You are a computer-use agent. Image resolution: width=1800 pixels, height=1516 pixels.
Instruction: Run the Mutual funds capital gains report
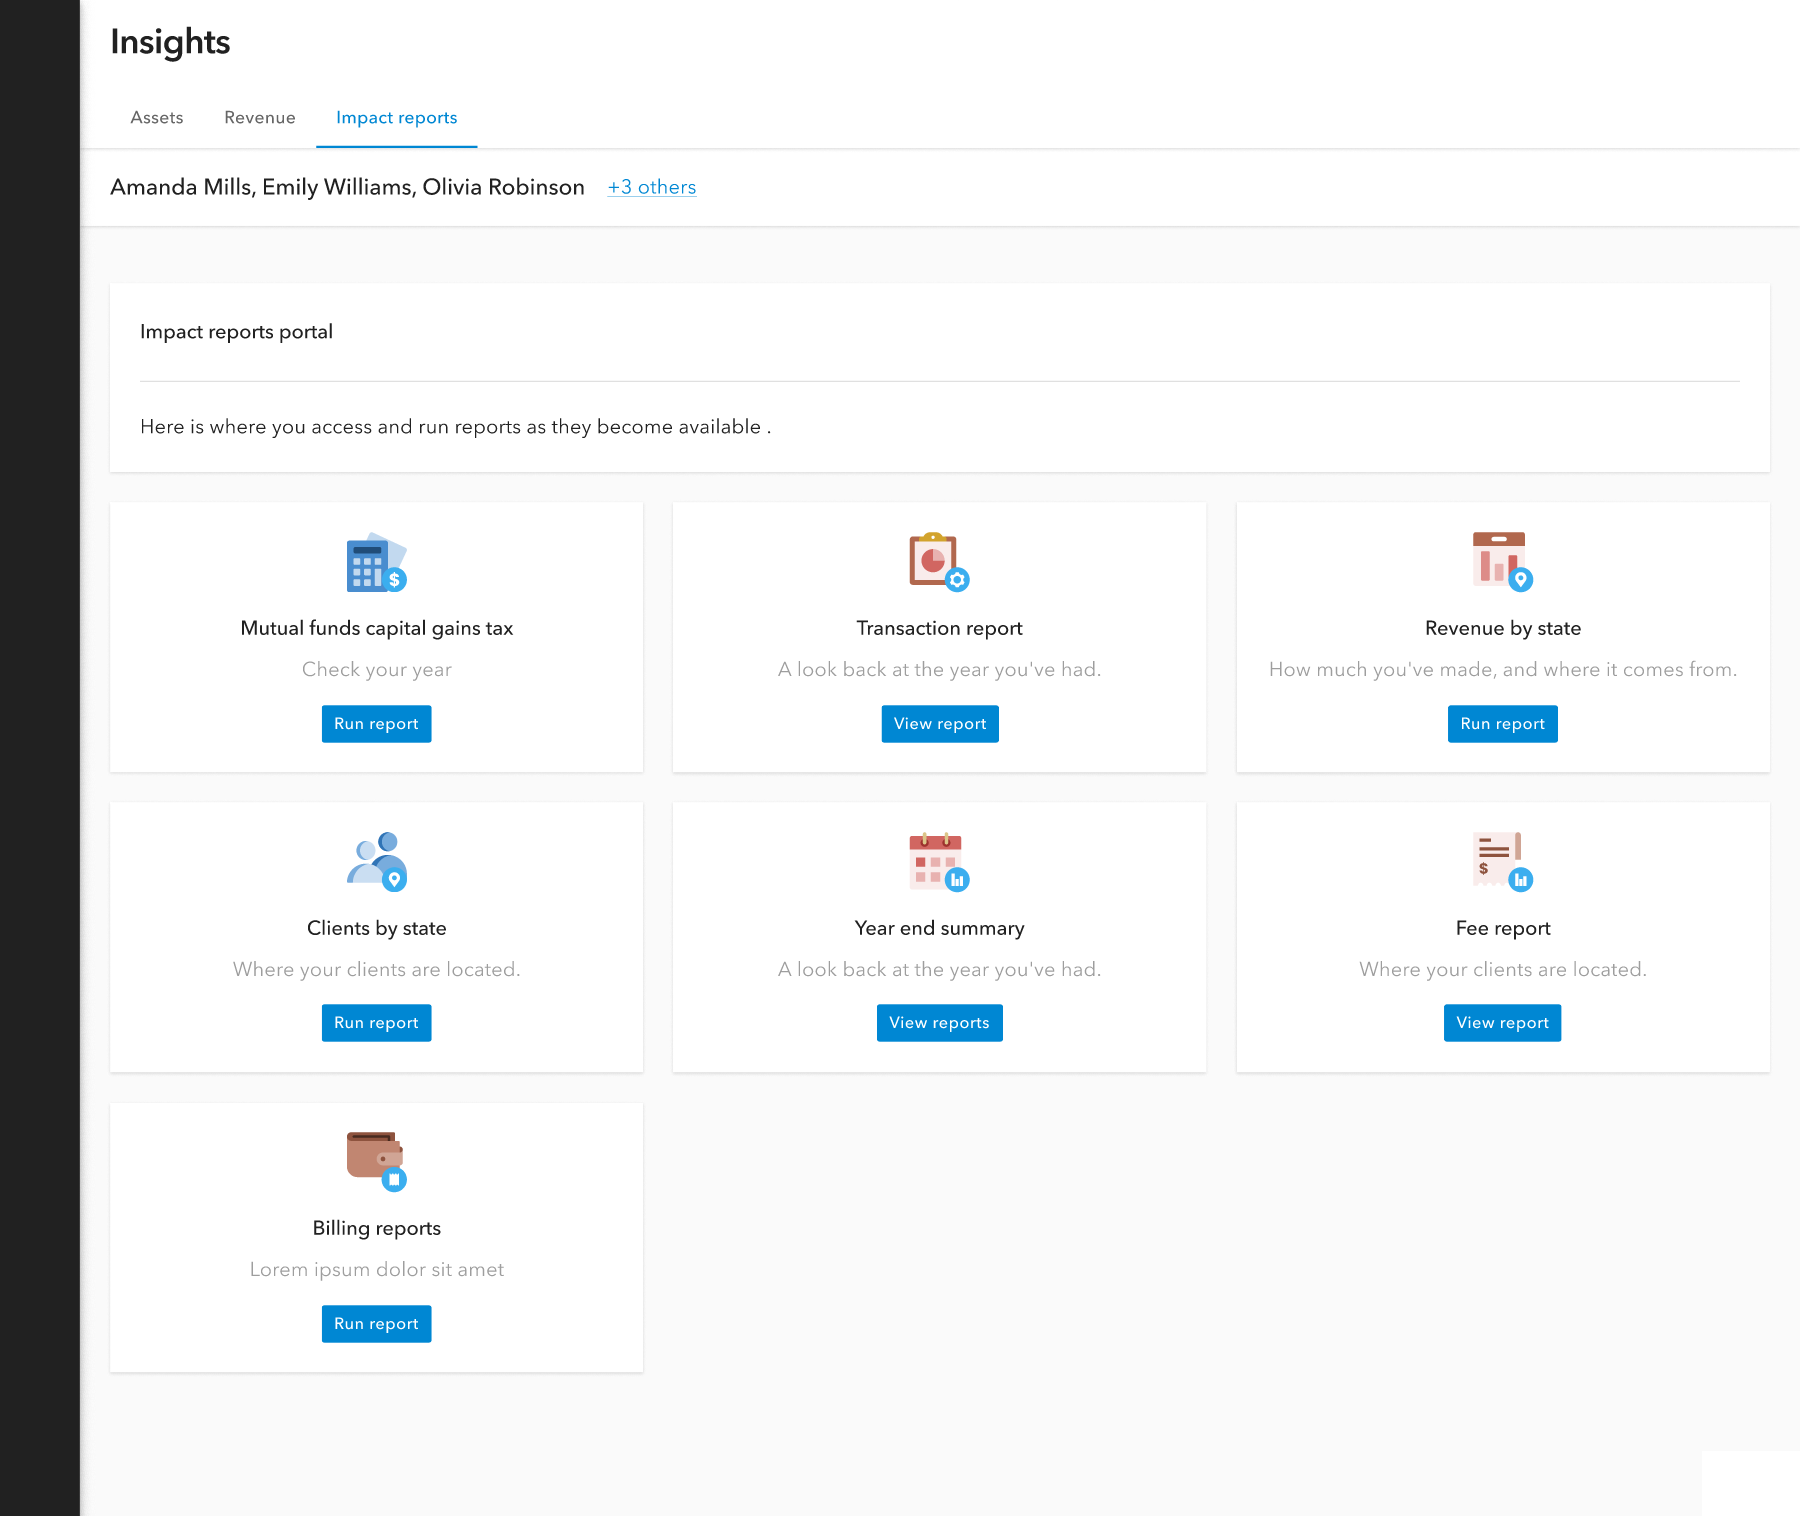[376, 724]
